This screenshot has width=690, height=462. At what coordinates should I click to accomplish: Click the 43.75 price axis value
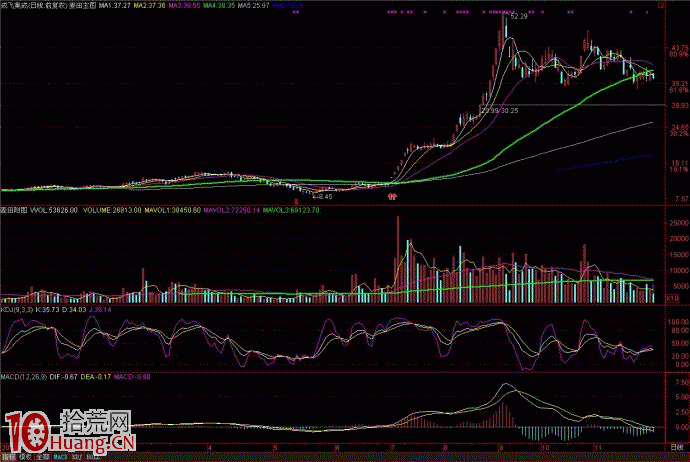click(x=680, y=48)
